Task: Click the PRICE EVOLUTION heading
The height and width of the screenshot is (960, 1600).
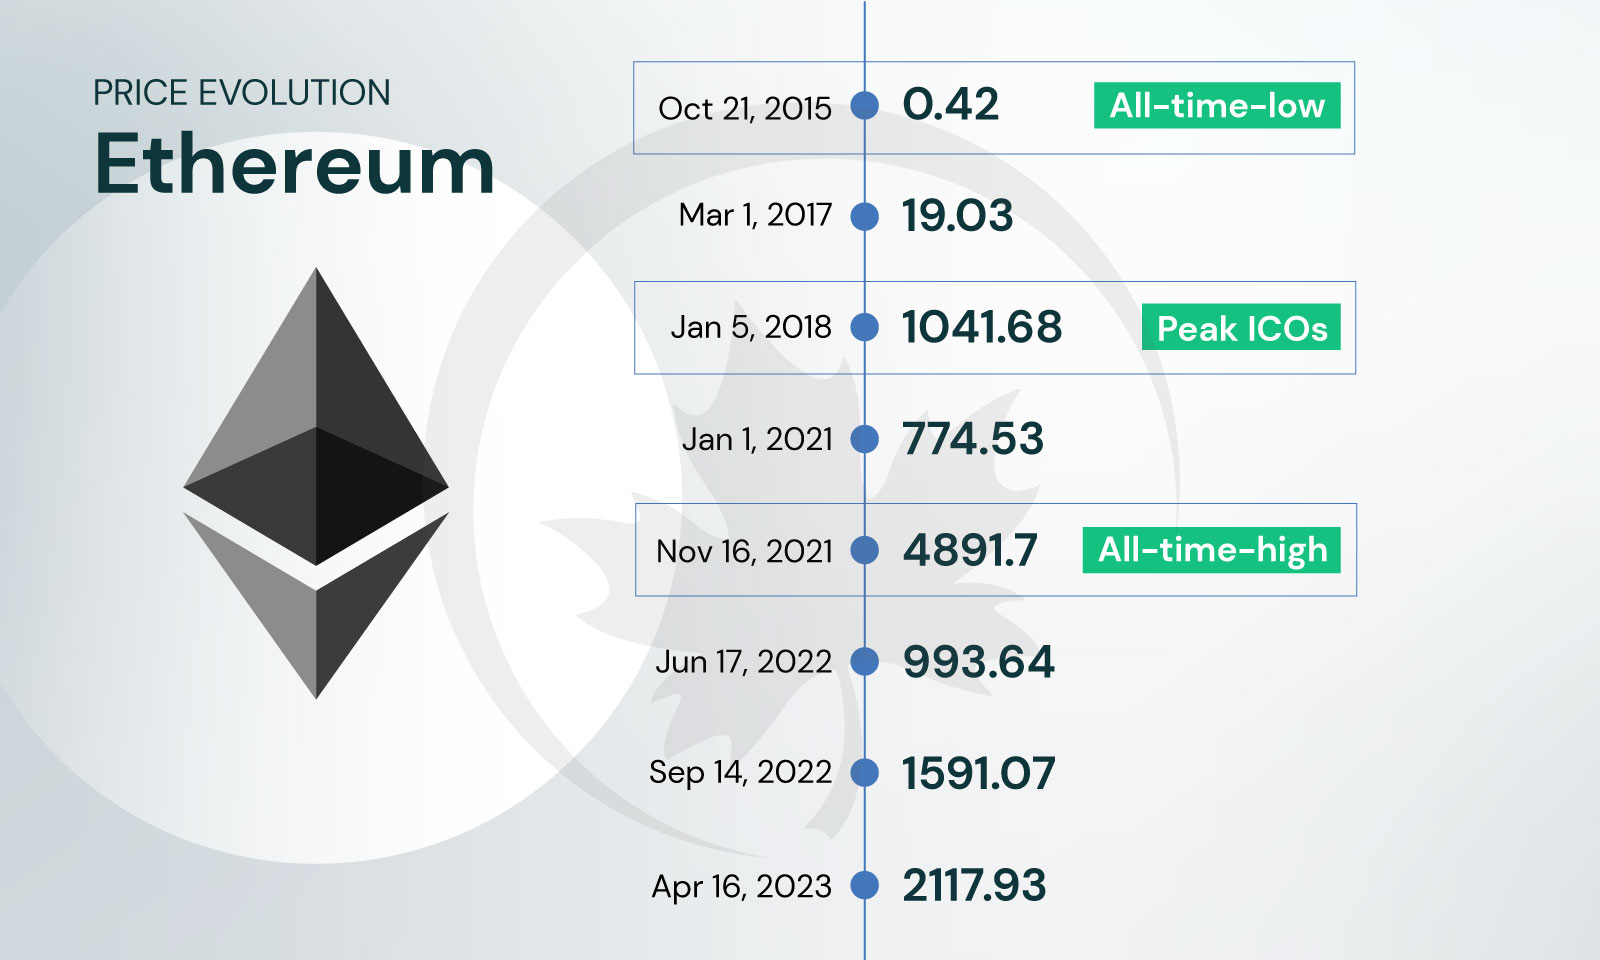Action: [242, 93]
